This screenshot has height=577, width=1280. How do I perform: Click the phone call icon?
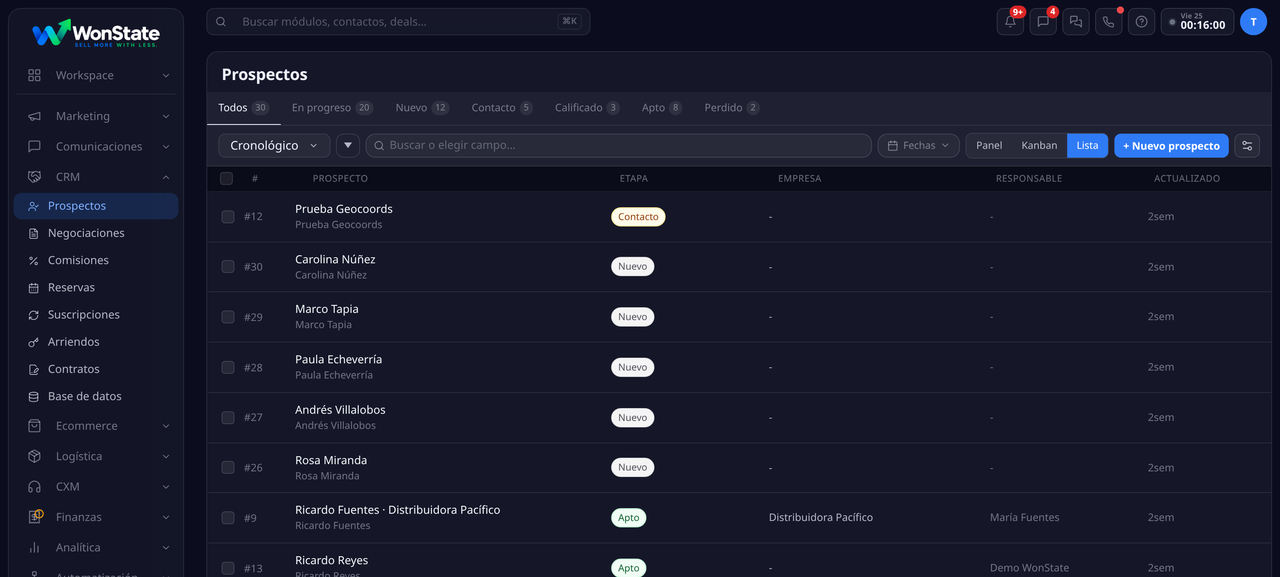coord(1108,22)
